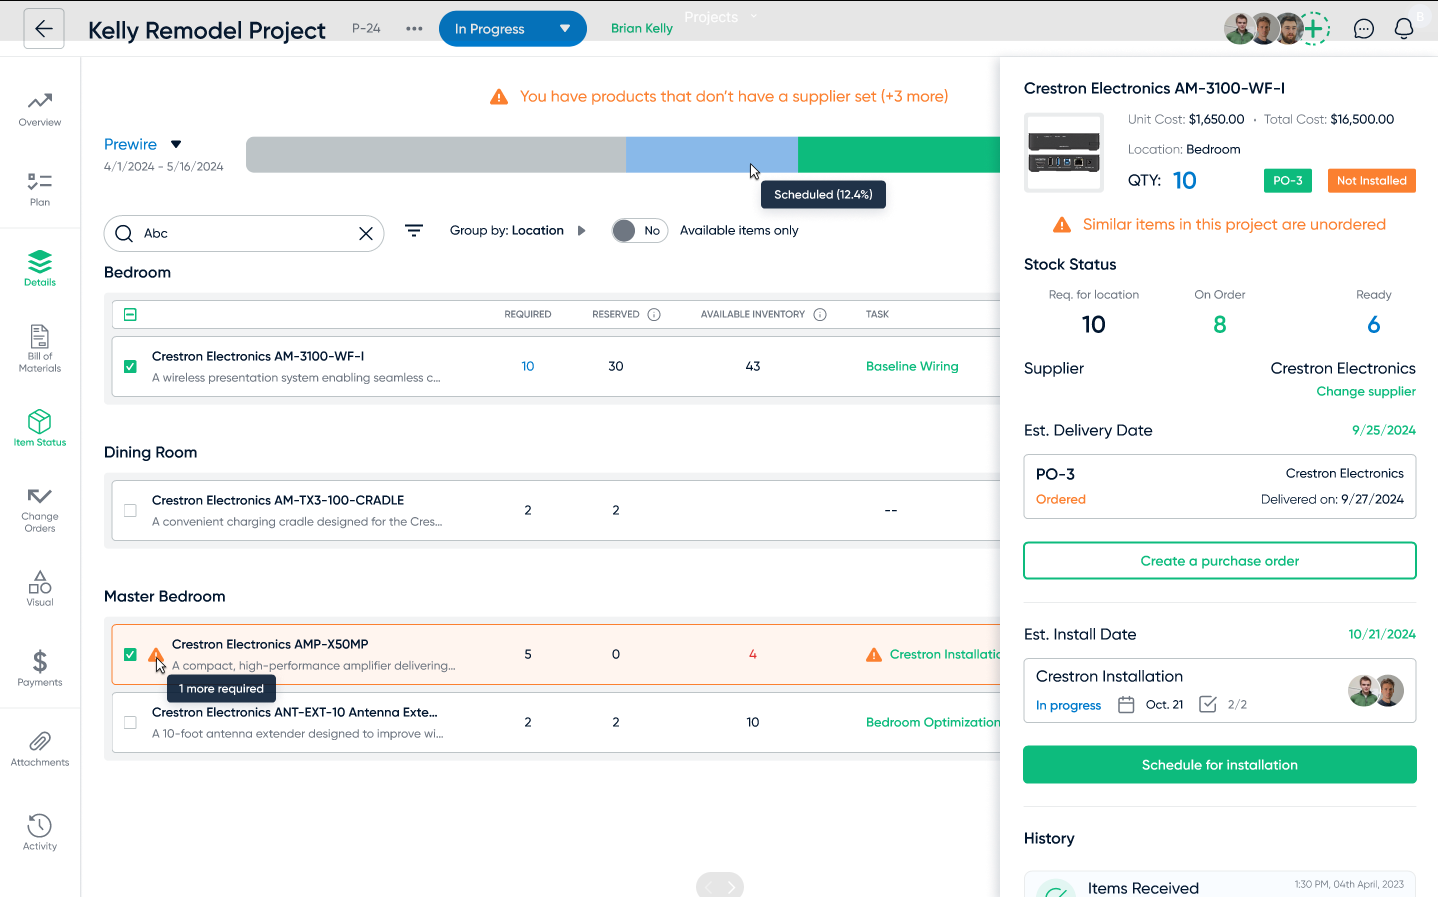Check the ANT-EXT-10 Antenna row checkbox
The height and width of the screenshot is (897, 1438).
click(x=130, y=722)
